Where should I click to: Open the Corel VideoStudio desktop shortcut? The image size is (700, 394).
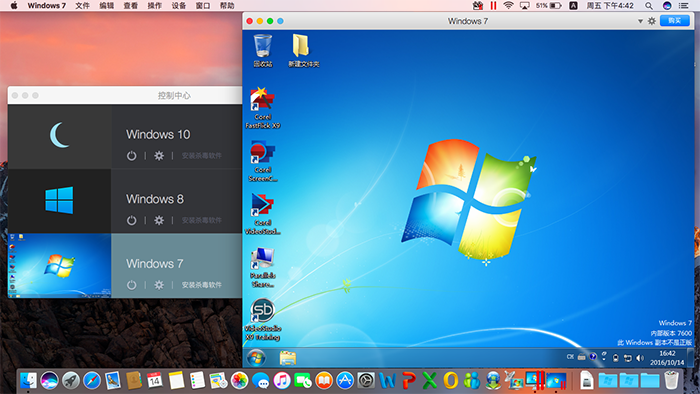[262, 214]
